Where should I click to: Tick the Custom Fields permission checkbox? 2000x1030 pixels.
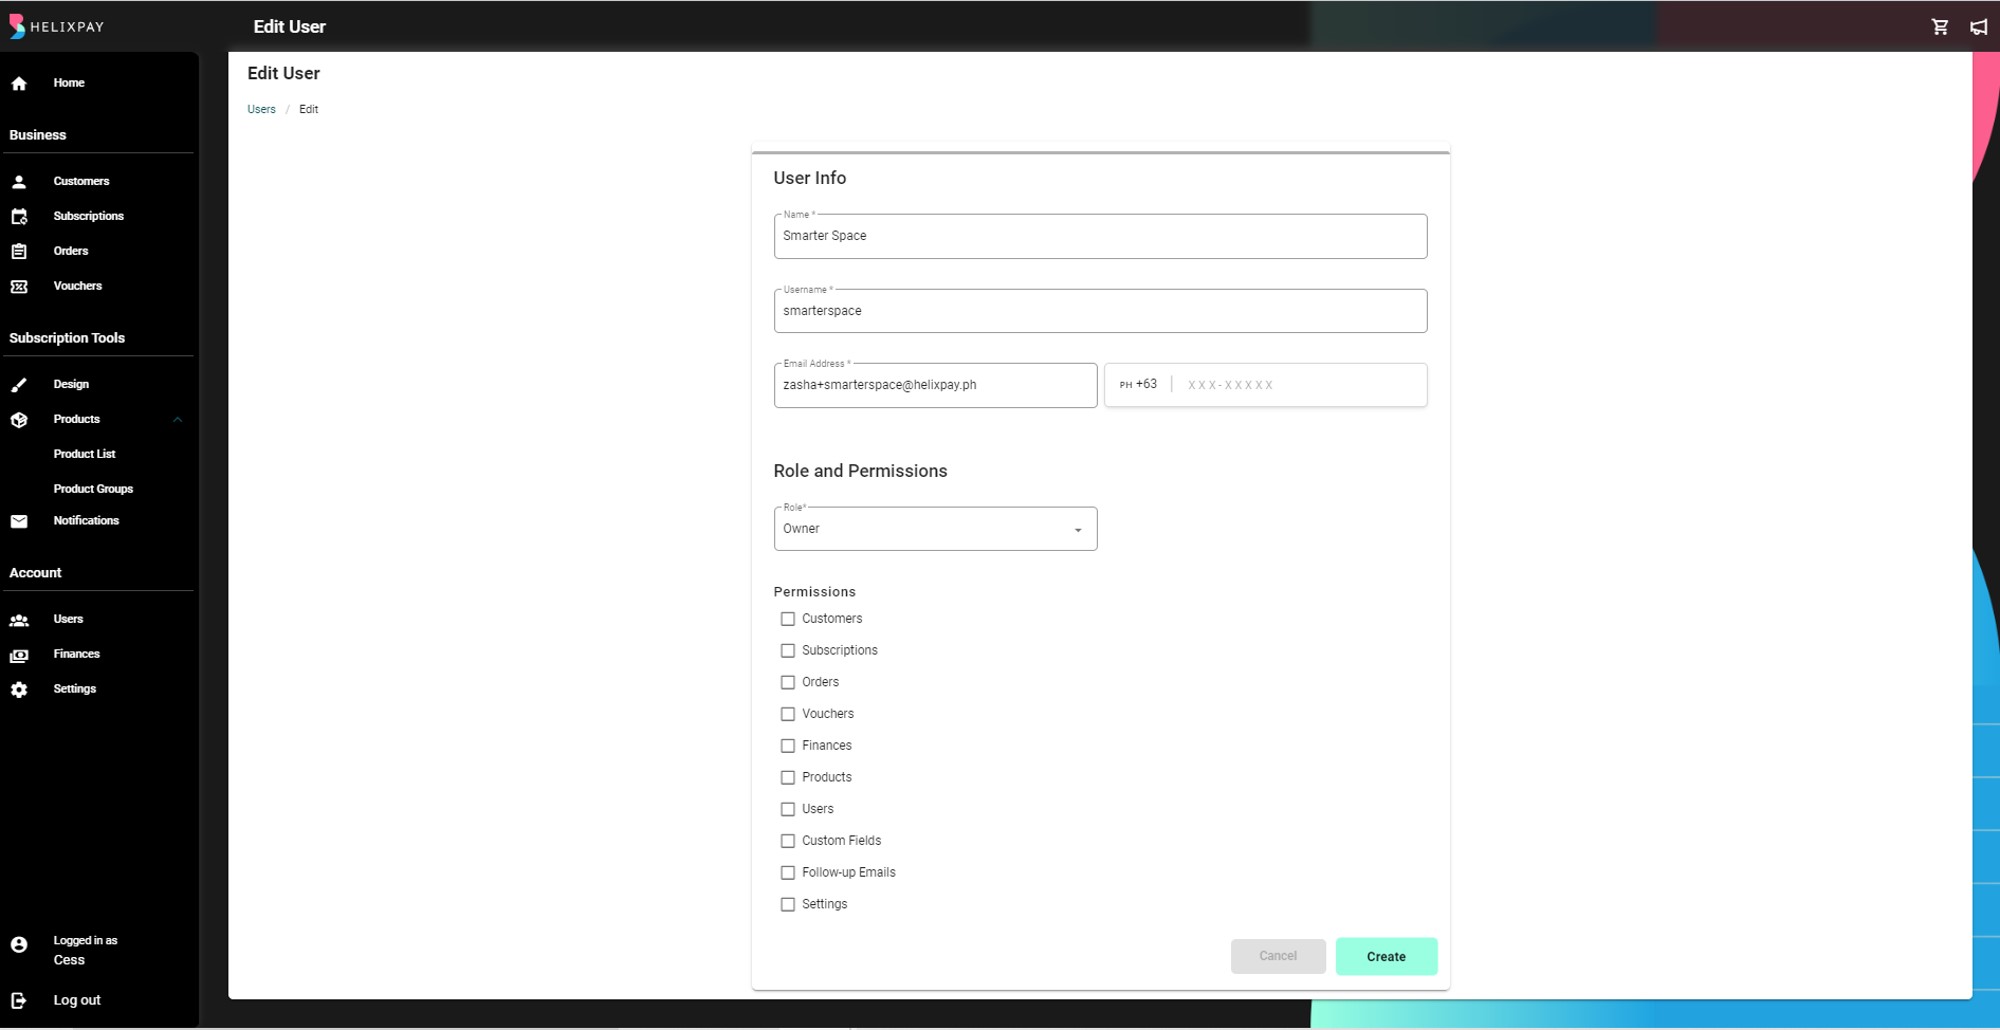click(788, 841)
